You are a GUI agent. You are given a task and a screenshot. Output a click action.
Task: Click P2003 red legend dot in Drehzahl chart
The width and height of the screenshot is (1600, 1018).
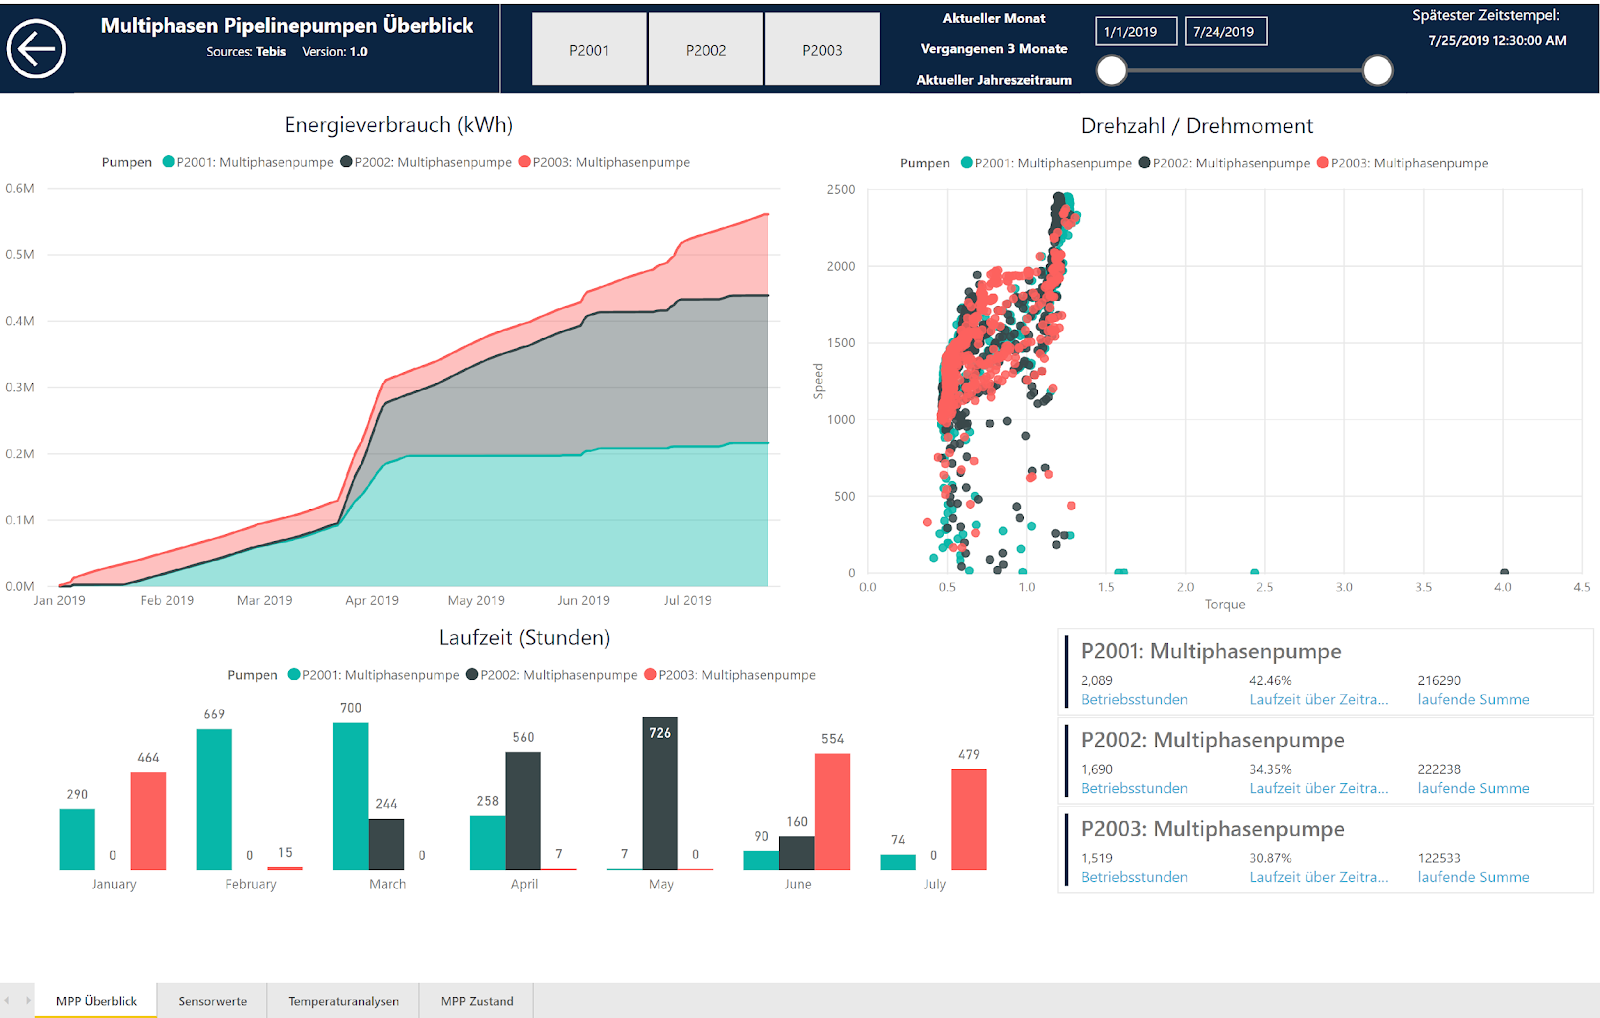(1323, 163)
